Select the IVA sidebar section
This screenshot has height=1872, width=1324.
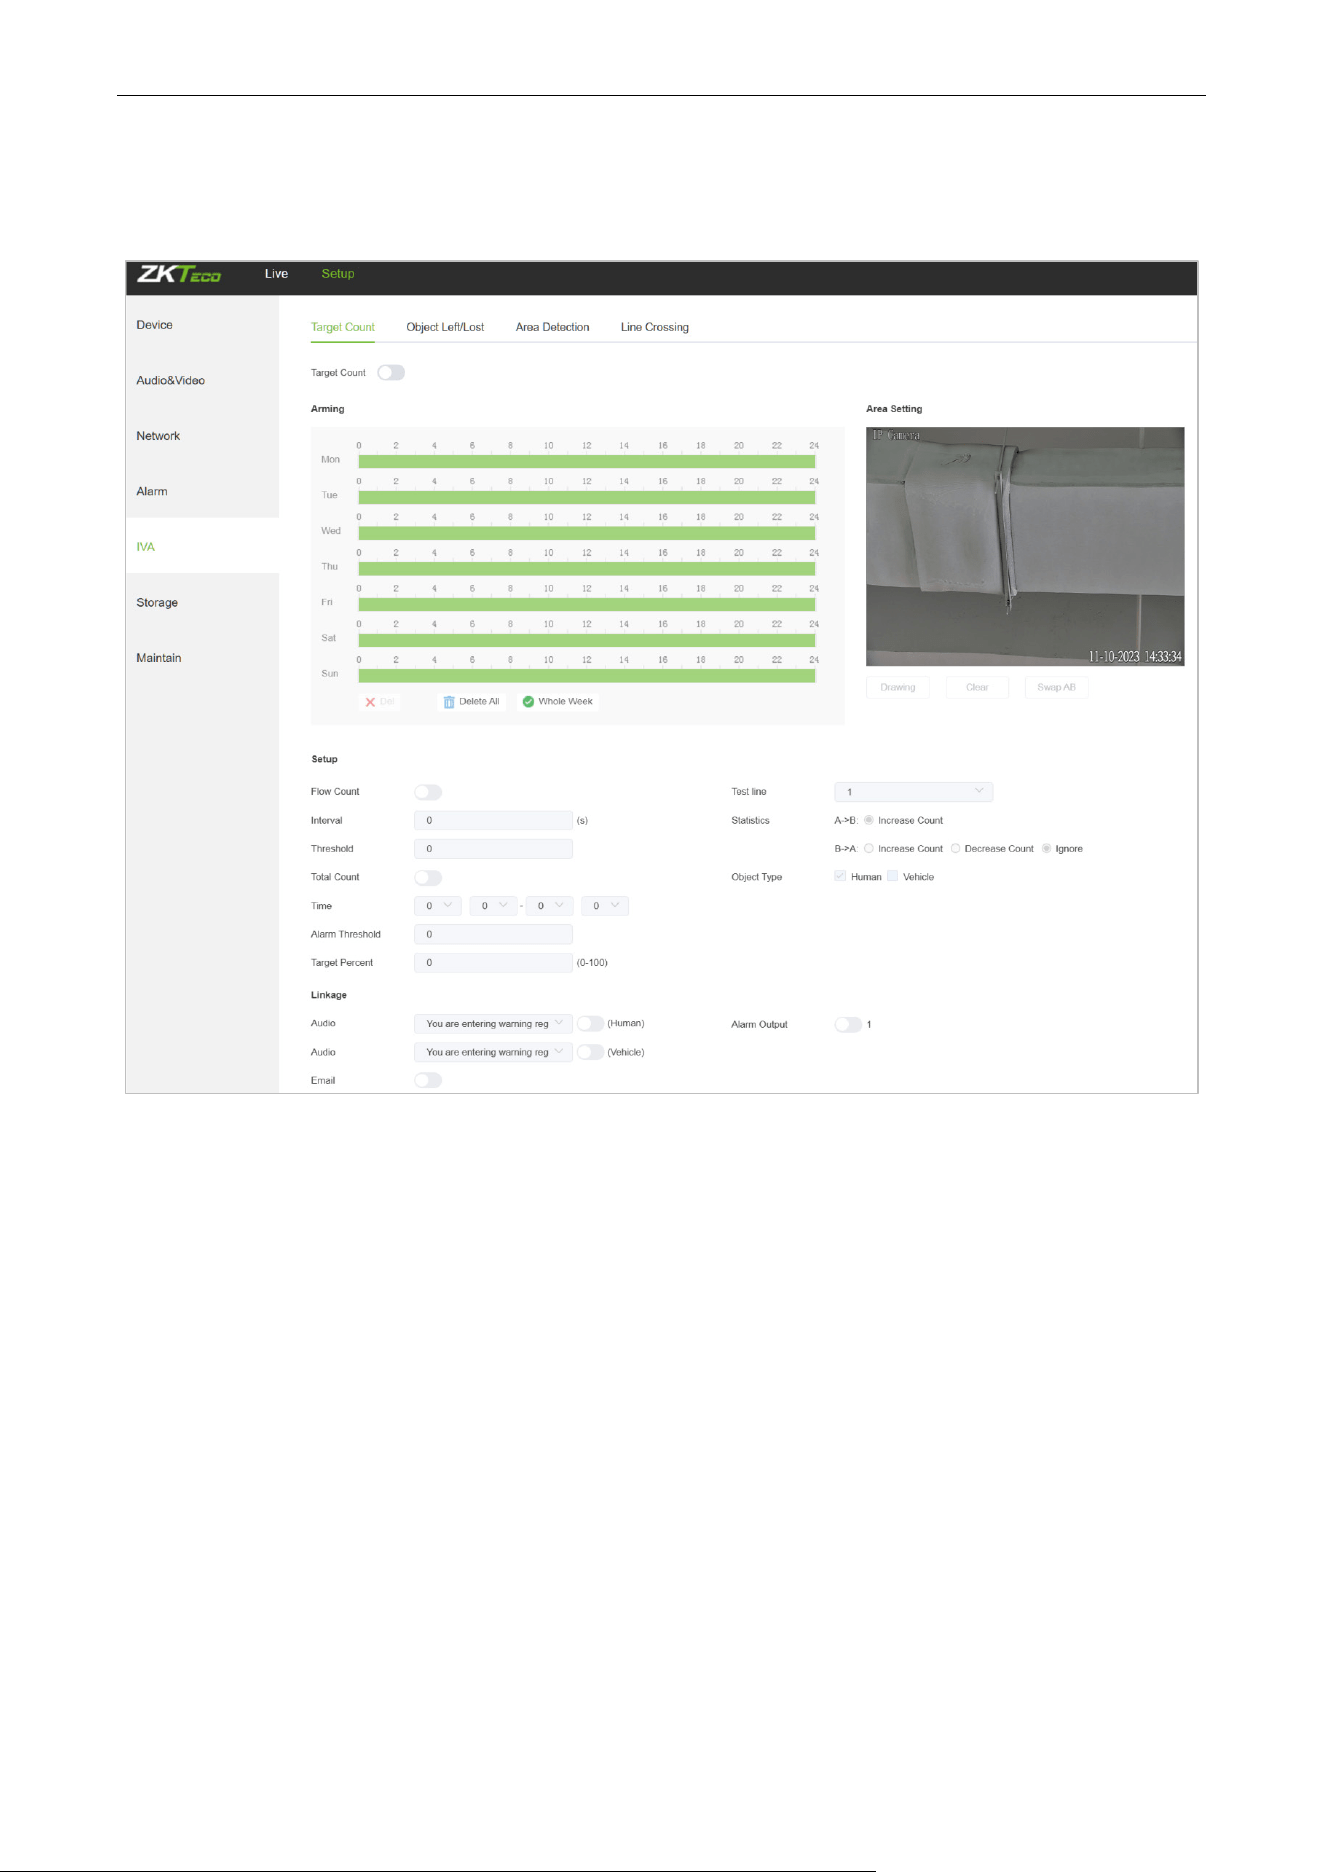click(202, 547)
